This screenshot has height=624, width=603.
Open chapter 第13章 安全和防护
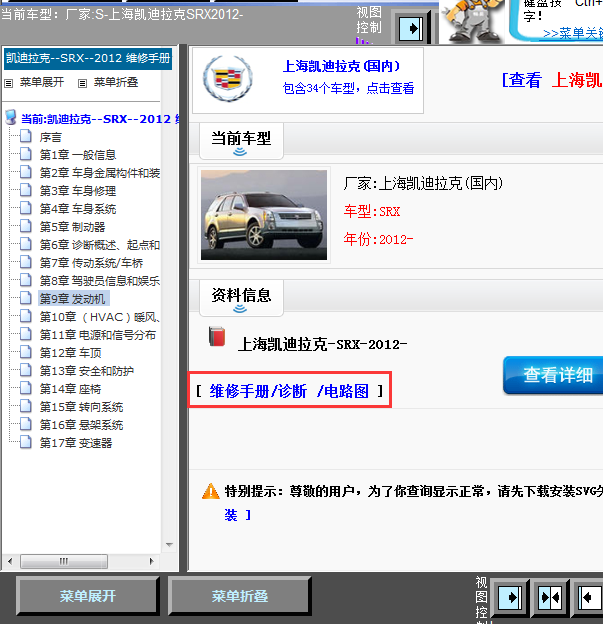click(x=86, y=371)
